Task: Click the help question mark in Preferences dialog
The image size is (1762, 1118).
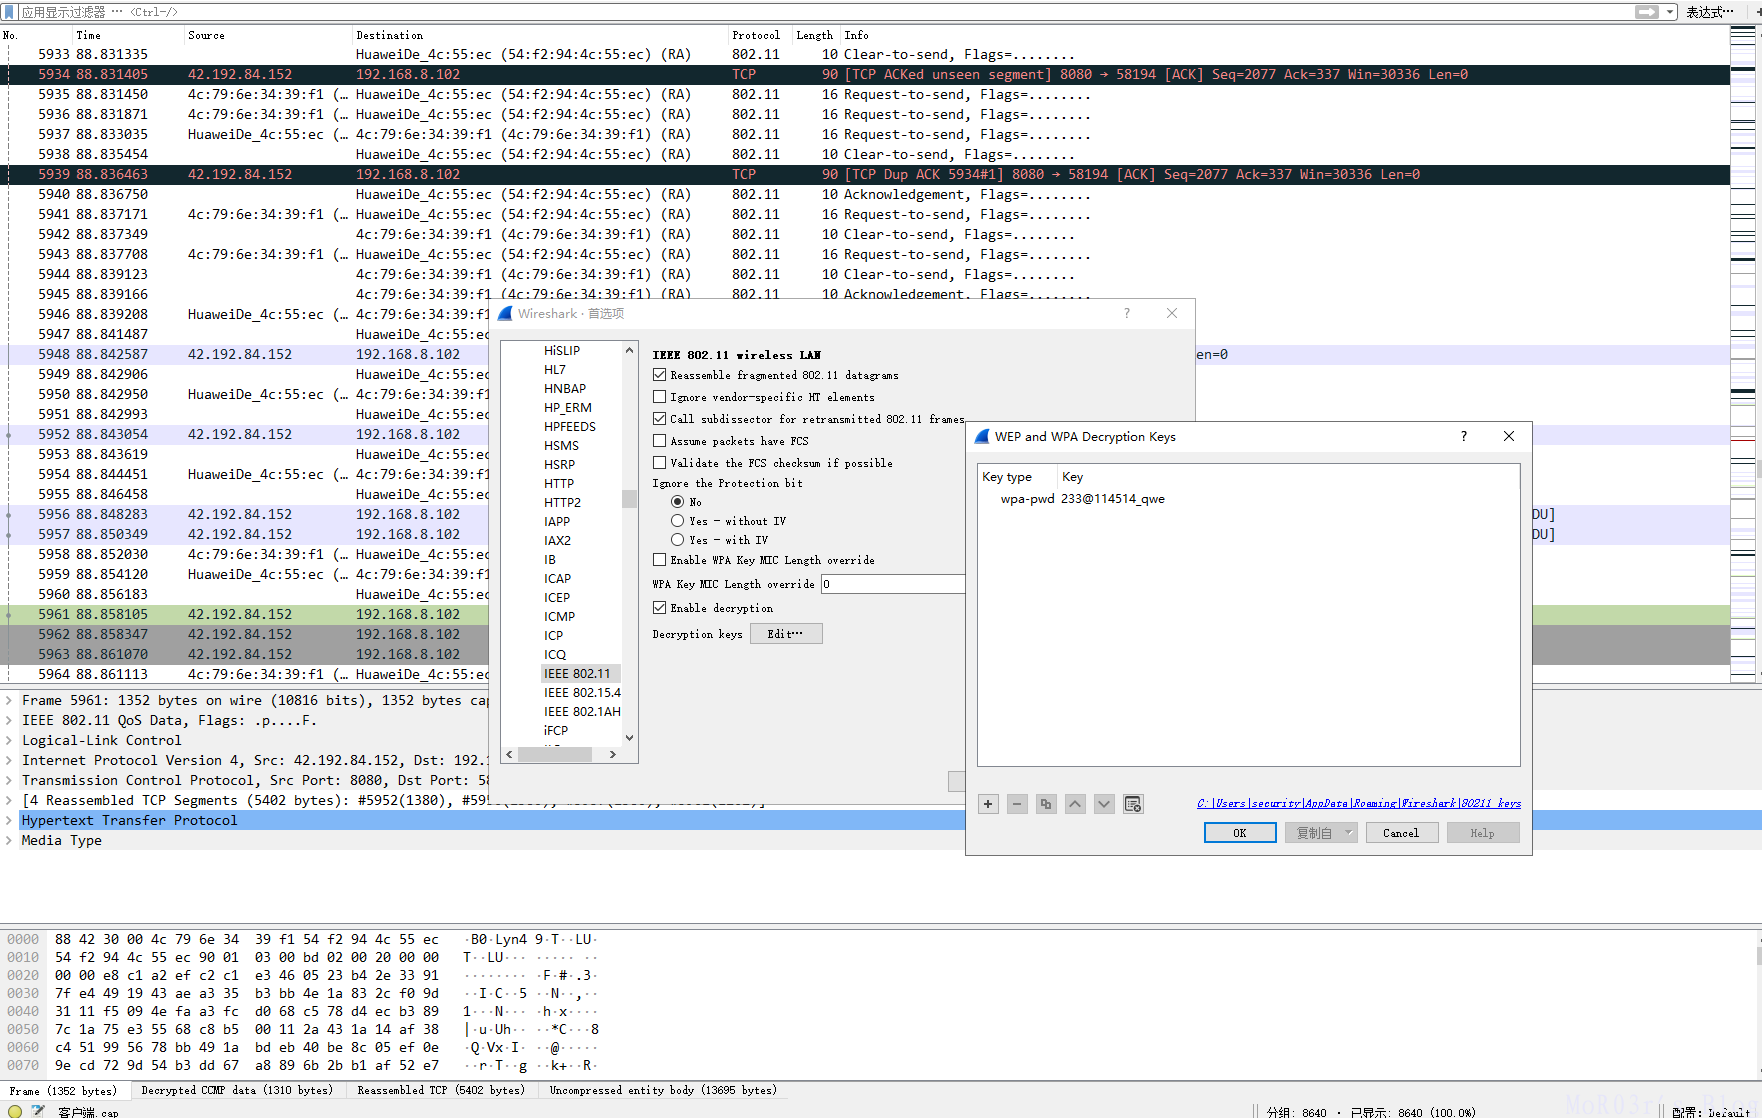Action: click(1127, 313)
